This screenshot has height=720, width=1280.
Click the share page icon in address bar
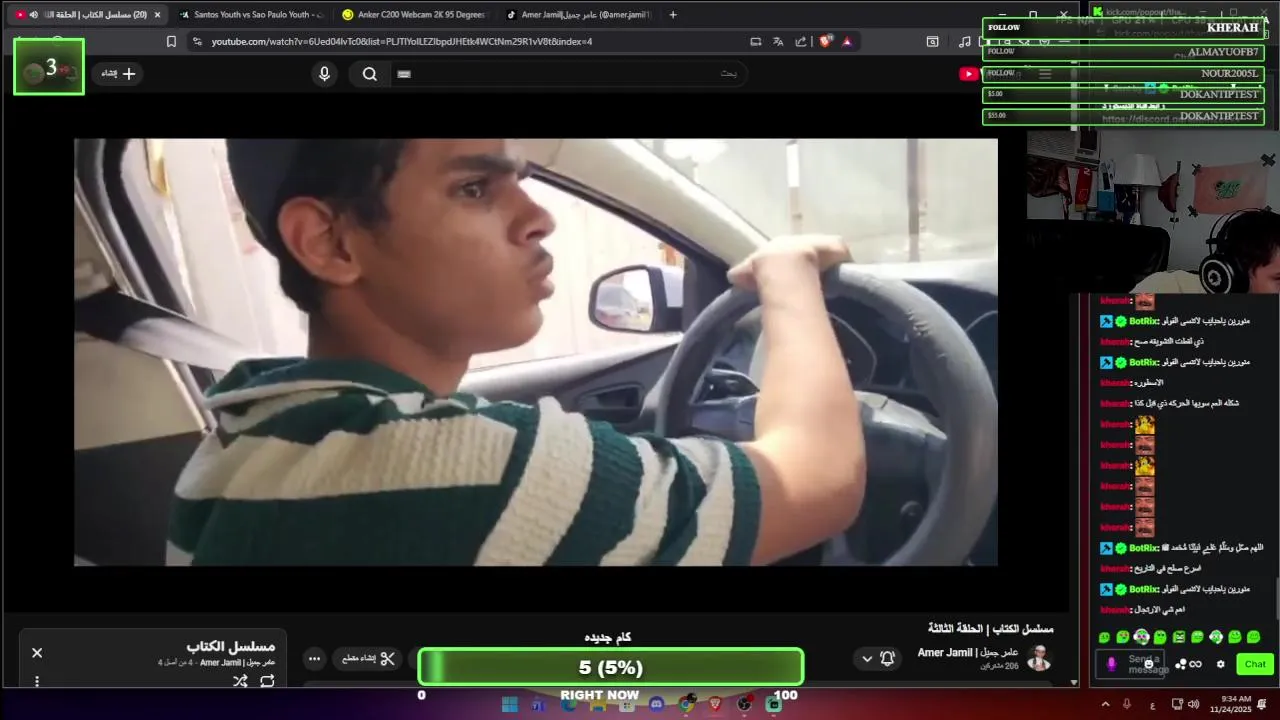(801, 42)
